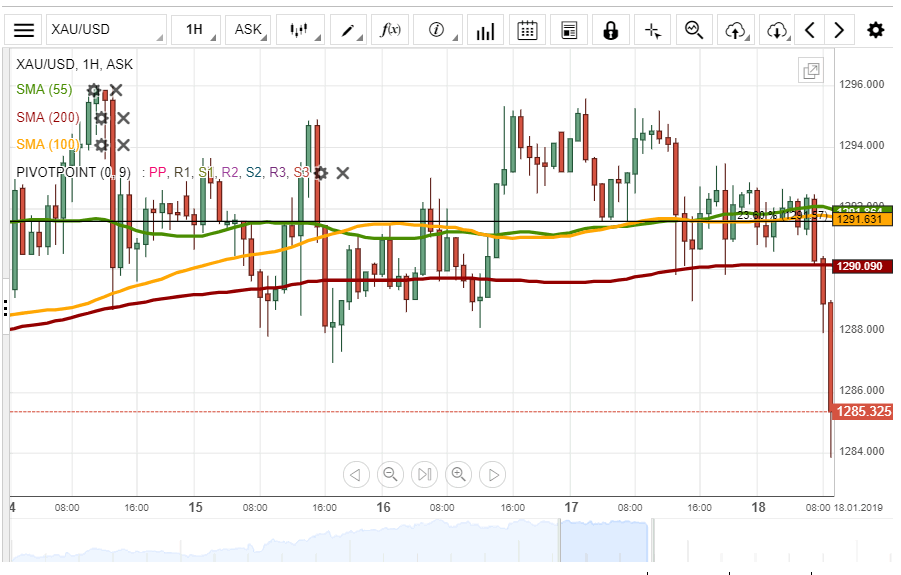Zoom out with circled minus magnifier
The height and width of the screenshot is (575, 901).
pos(390,475)
